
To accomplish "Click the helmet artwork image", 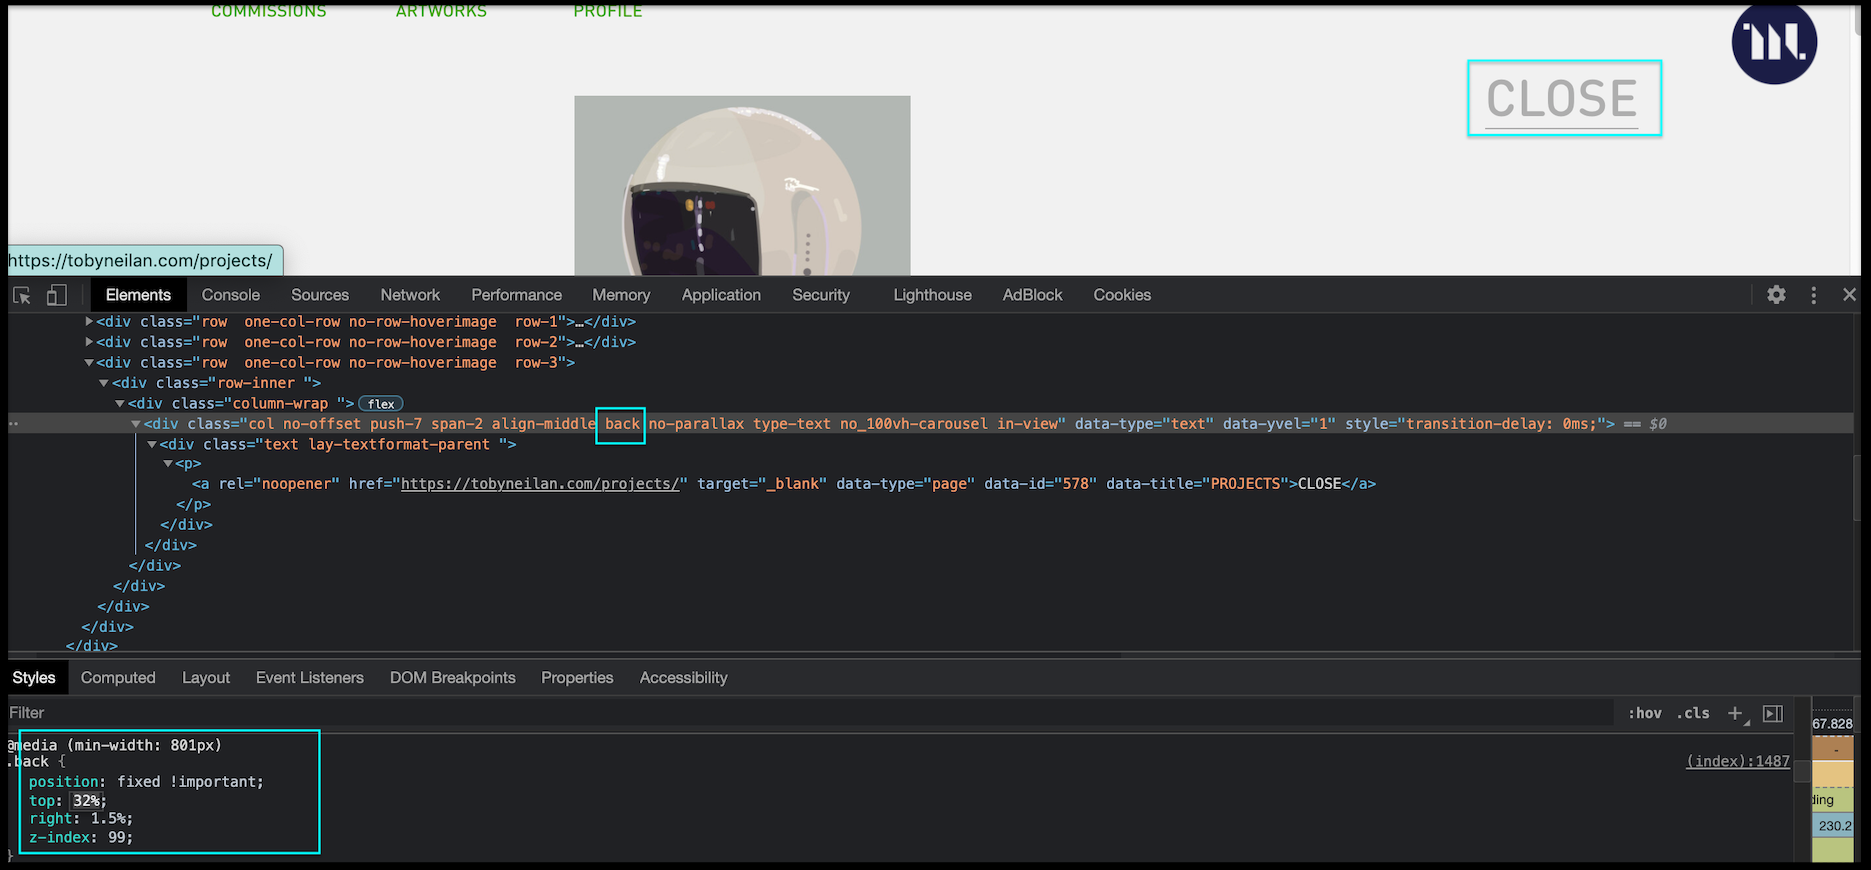I will 742,186.
